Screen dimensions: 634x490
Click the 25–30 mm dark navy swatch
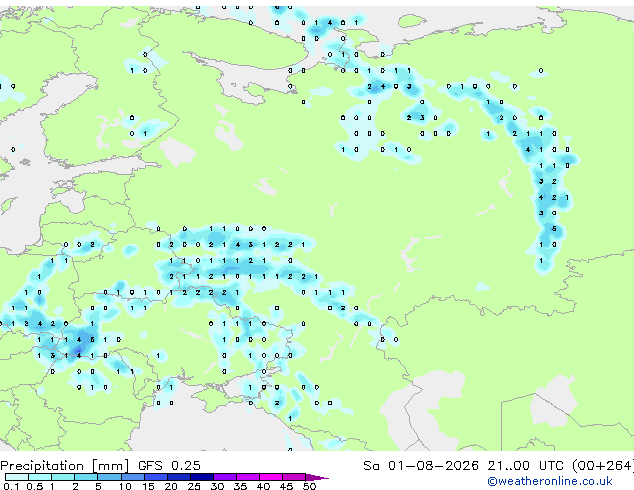[x=202, y=477]
